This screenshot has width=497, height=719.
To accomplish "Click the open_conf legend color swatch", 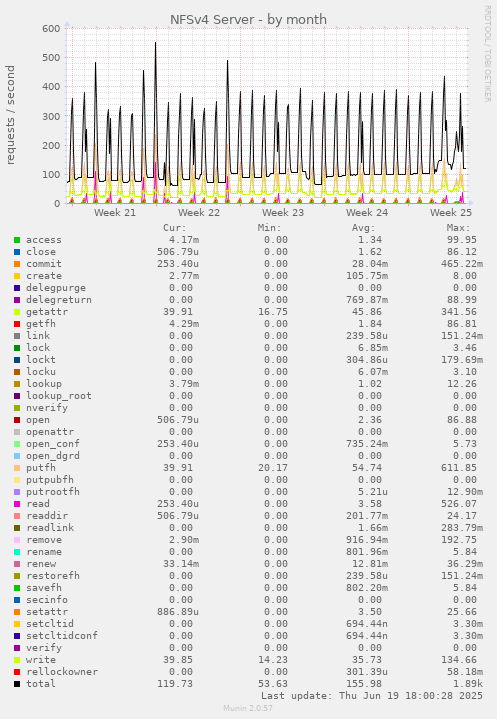I will 17,444.
